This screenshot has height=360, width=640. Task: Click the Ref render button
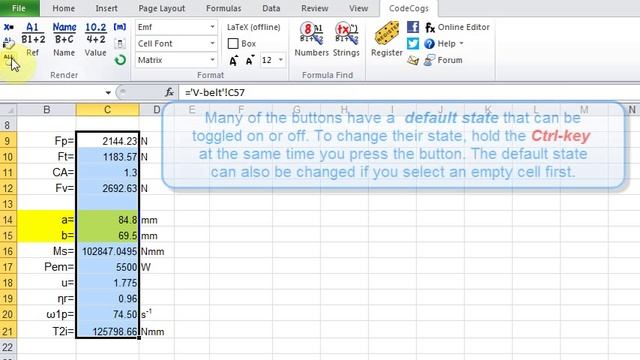(33, 39)
